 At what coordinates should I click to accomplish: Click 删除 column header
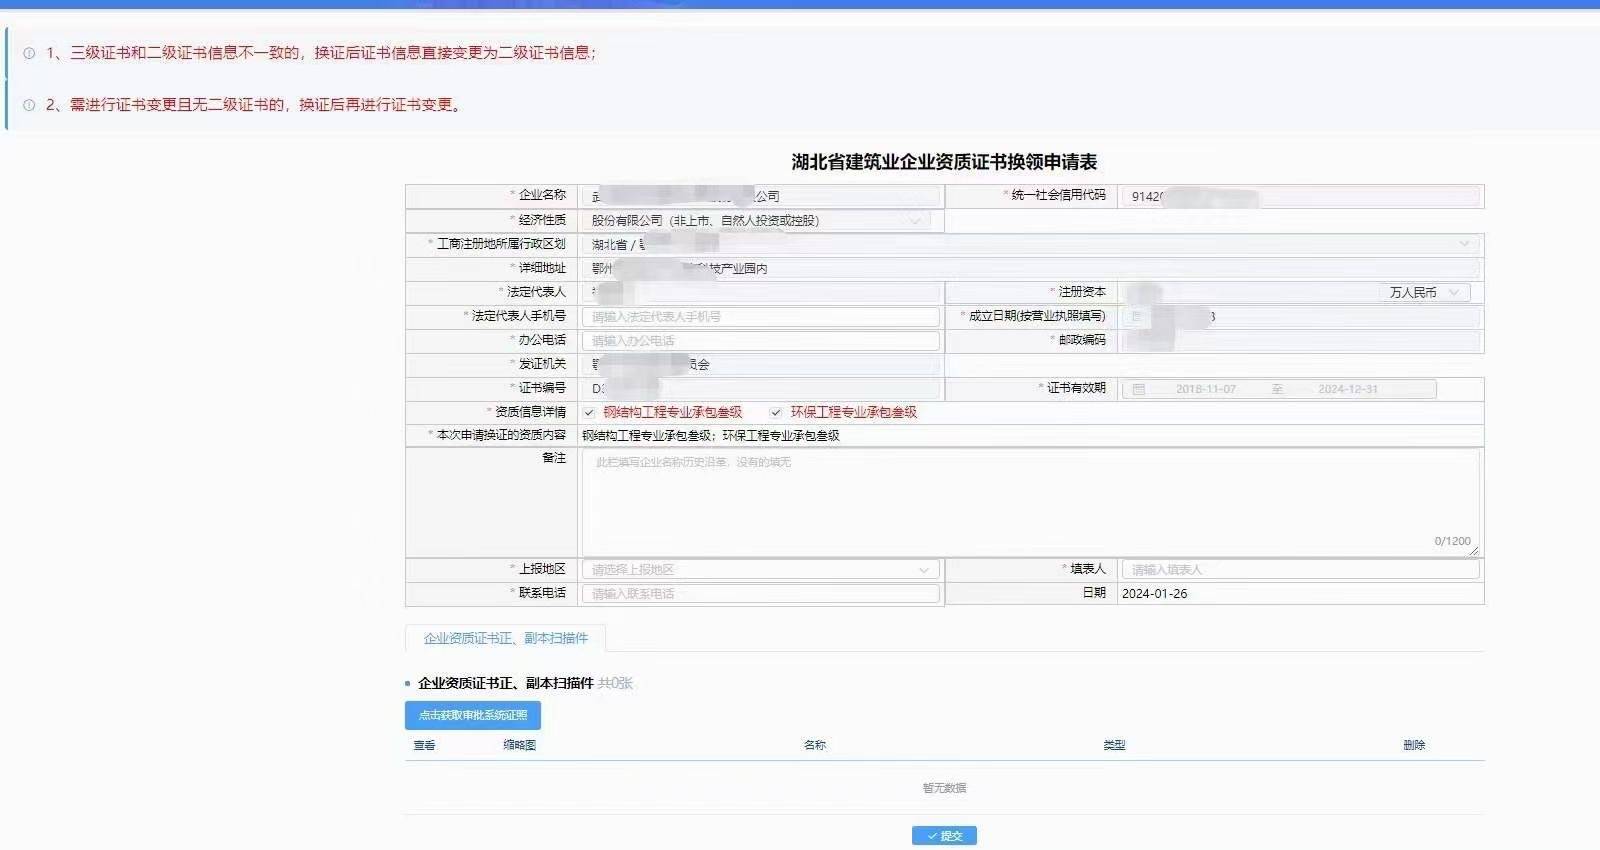tap(1414, 745)
